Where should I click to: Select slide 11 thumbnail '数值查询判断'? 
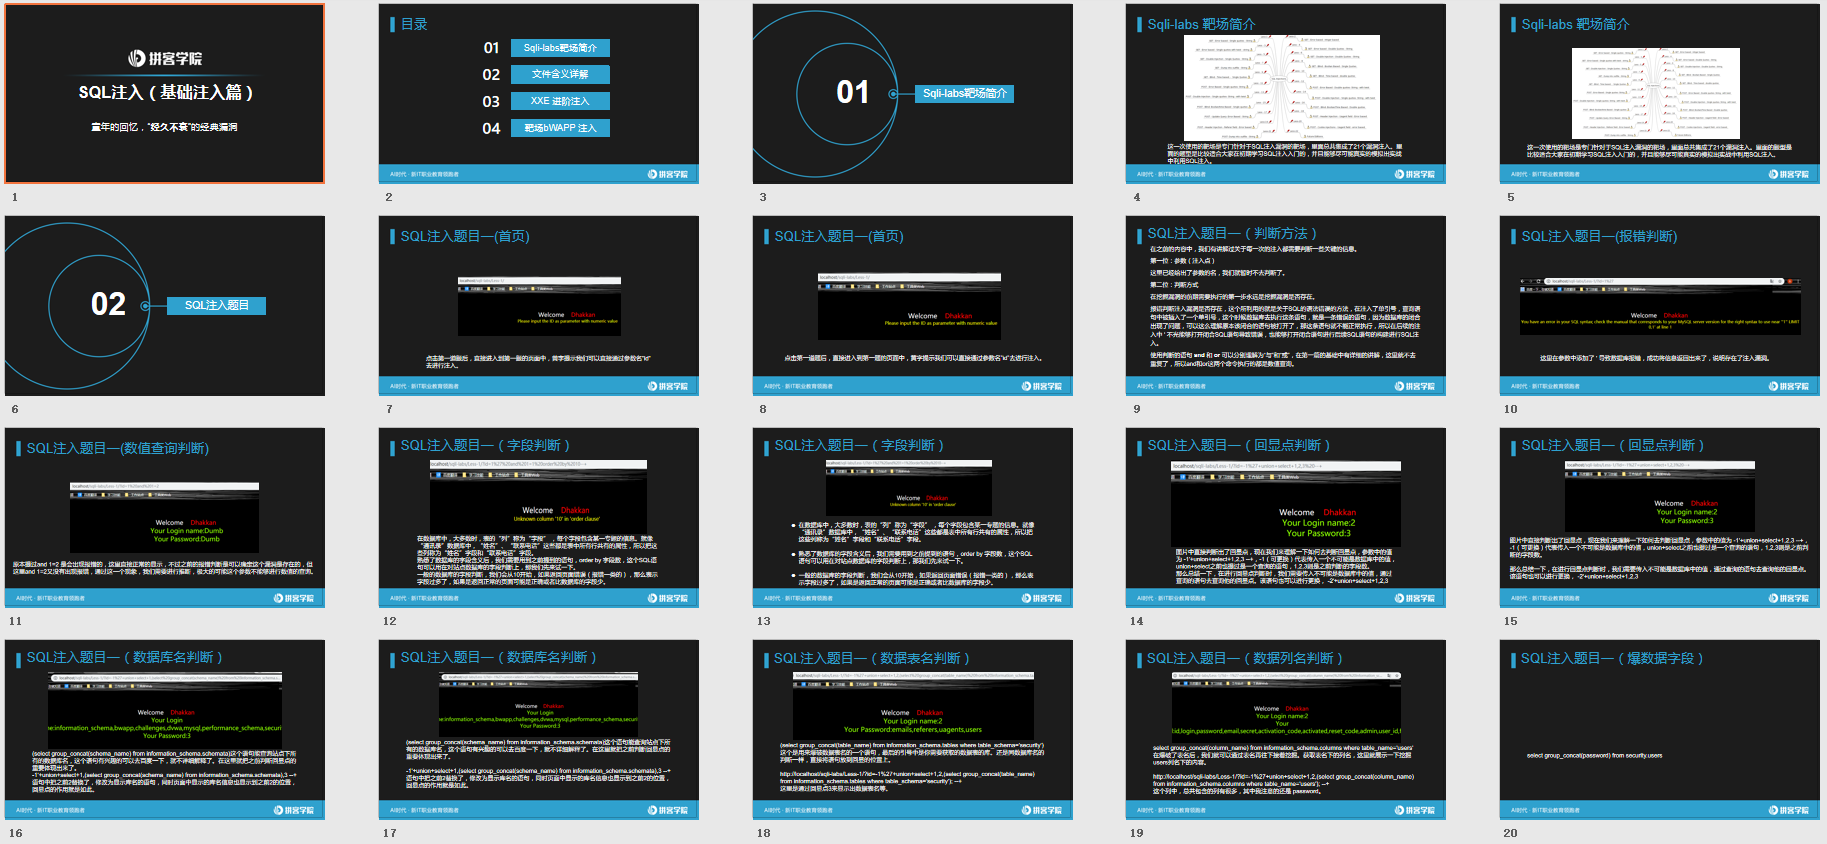(165, 518)
